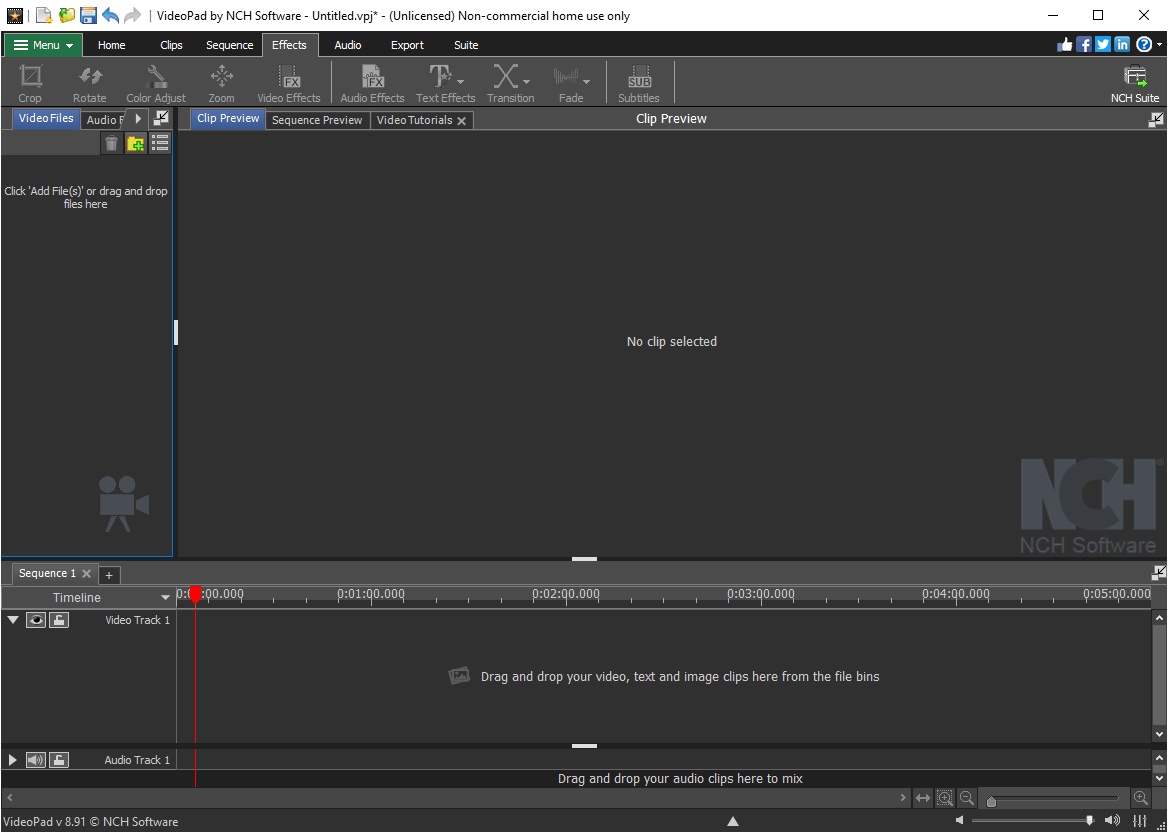Click the master volume slider handle
This screenshot has width=1168, height=833.
[1090, 820]
